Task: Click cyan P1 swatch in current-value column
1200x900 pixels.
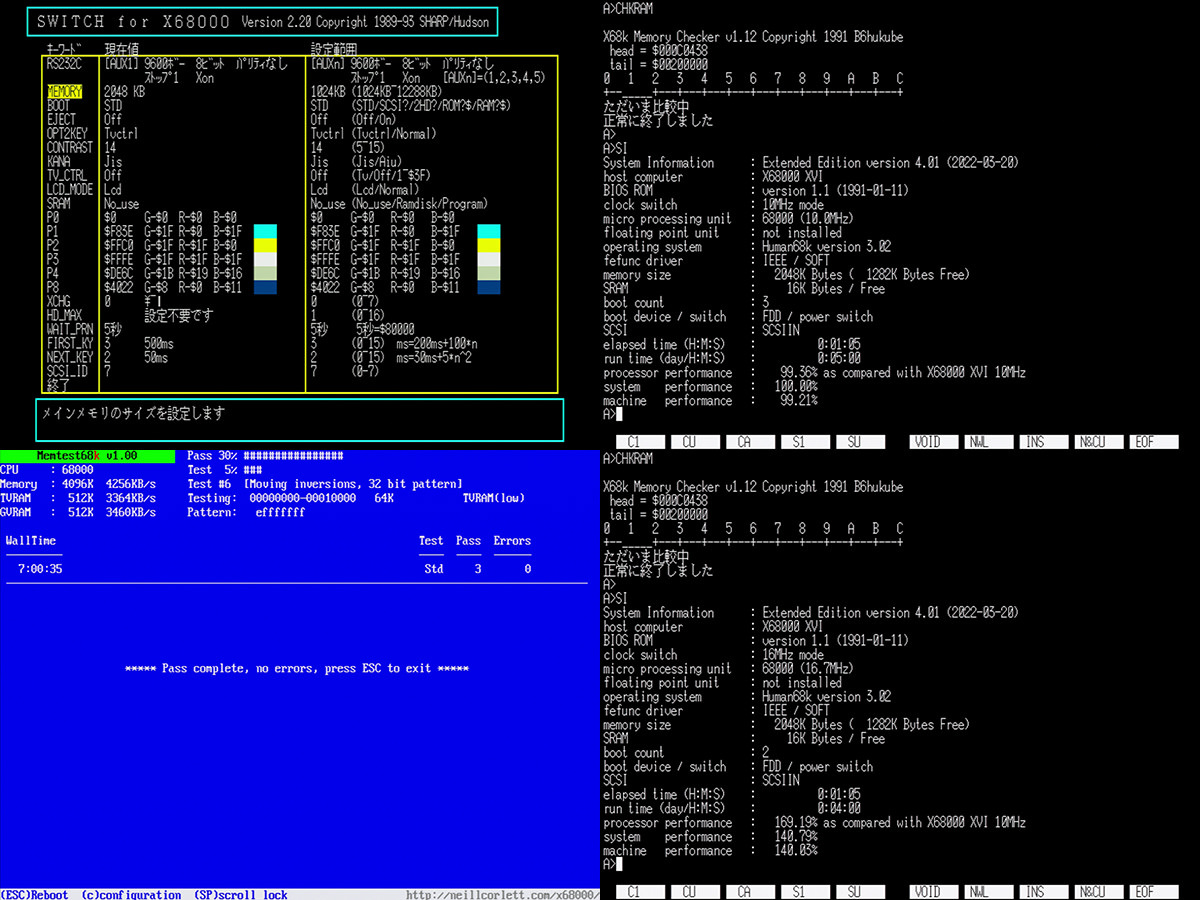Action: point(264,231)
